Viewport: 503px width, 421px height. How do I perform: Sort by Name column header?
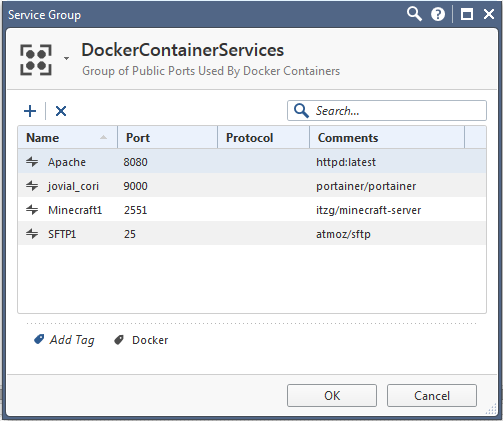(67, 137)
